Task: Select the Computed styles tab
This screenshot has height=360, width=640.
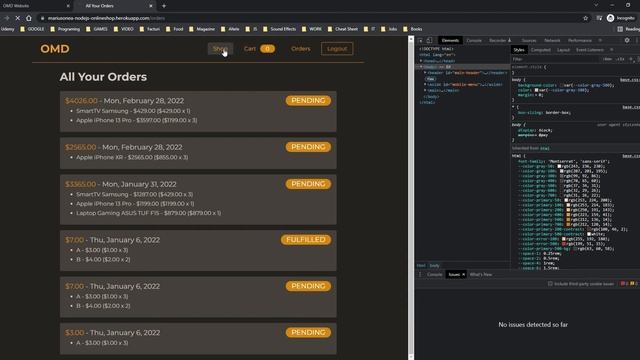Action: (x=541, y=50)
